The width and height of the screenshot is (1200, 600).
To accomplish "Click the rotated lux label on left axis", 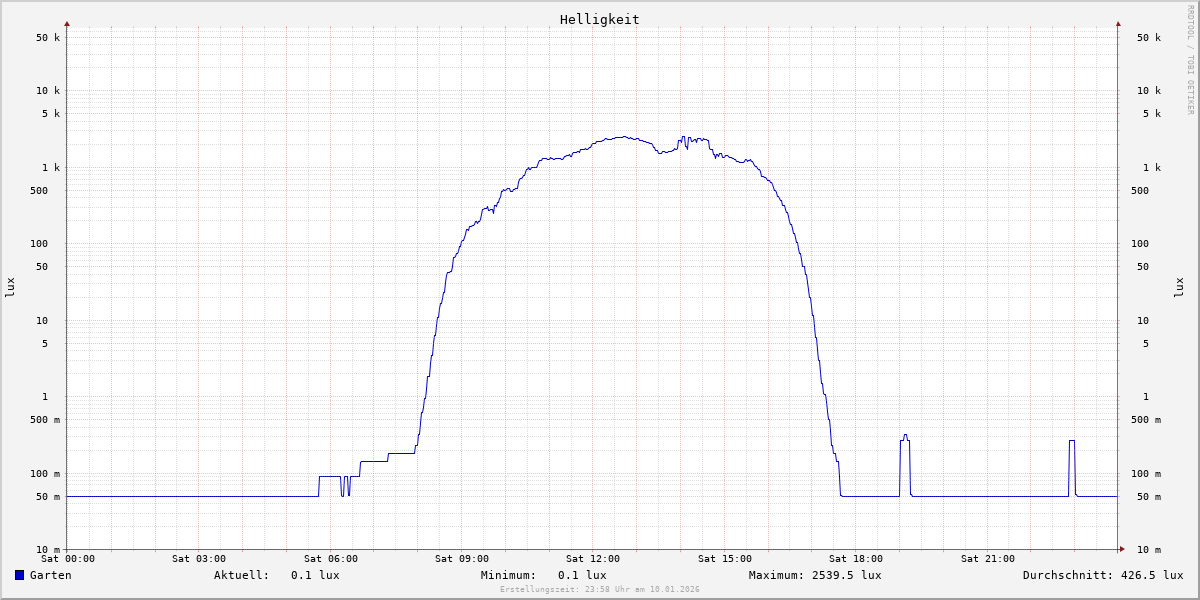I will click(x=10, y=287).
